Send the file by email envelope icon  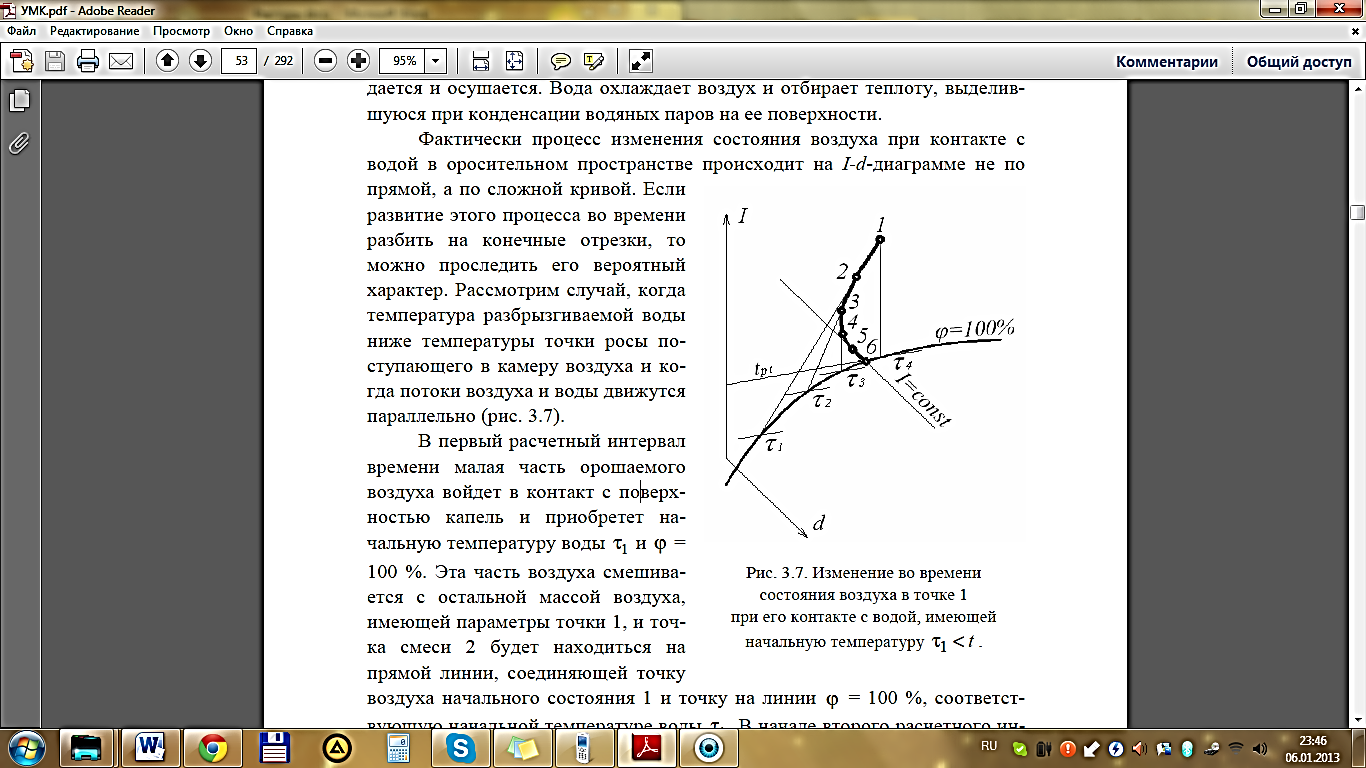121,61
